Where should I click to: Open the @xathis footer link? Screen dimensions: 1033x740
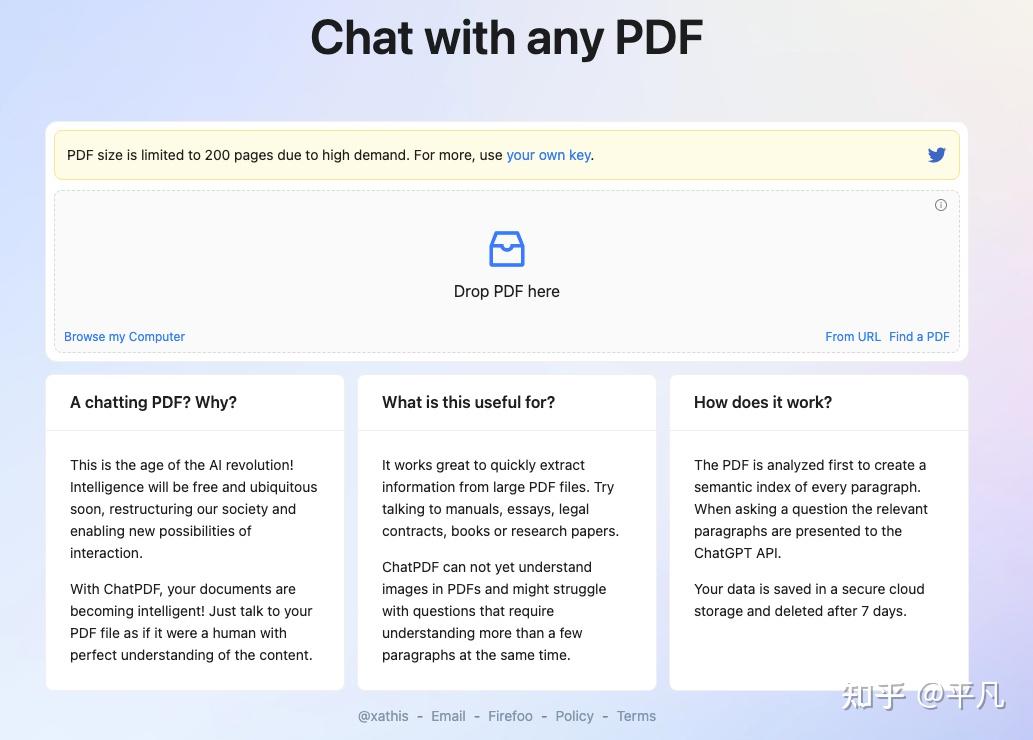click(383, 716)
